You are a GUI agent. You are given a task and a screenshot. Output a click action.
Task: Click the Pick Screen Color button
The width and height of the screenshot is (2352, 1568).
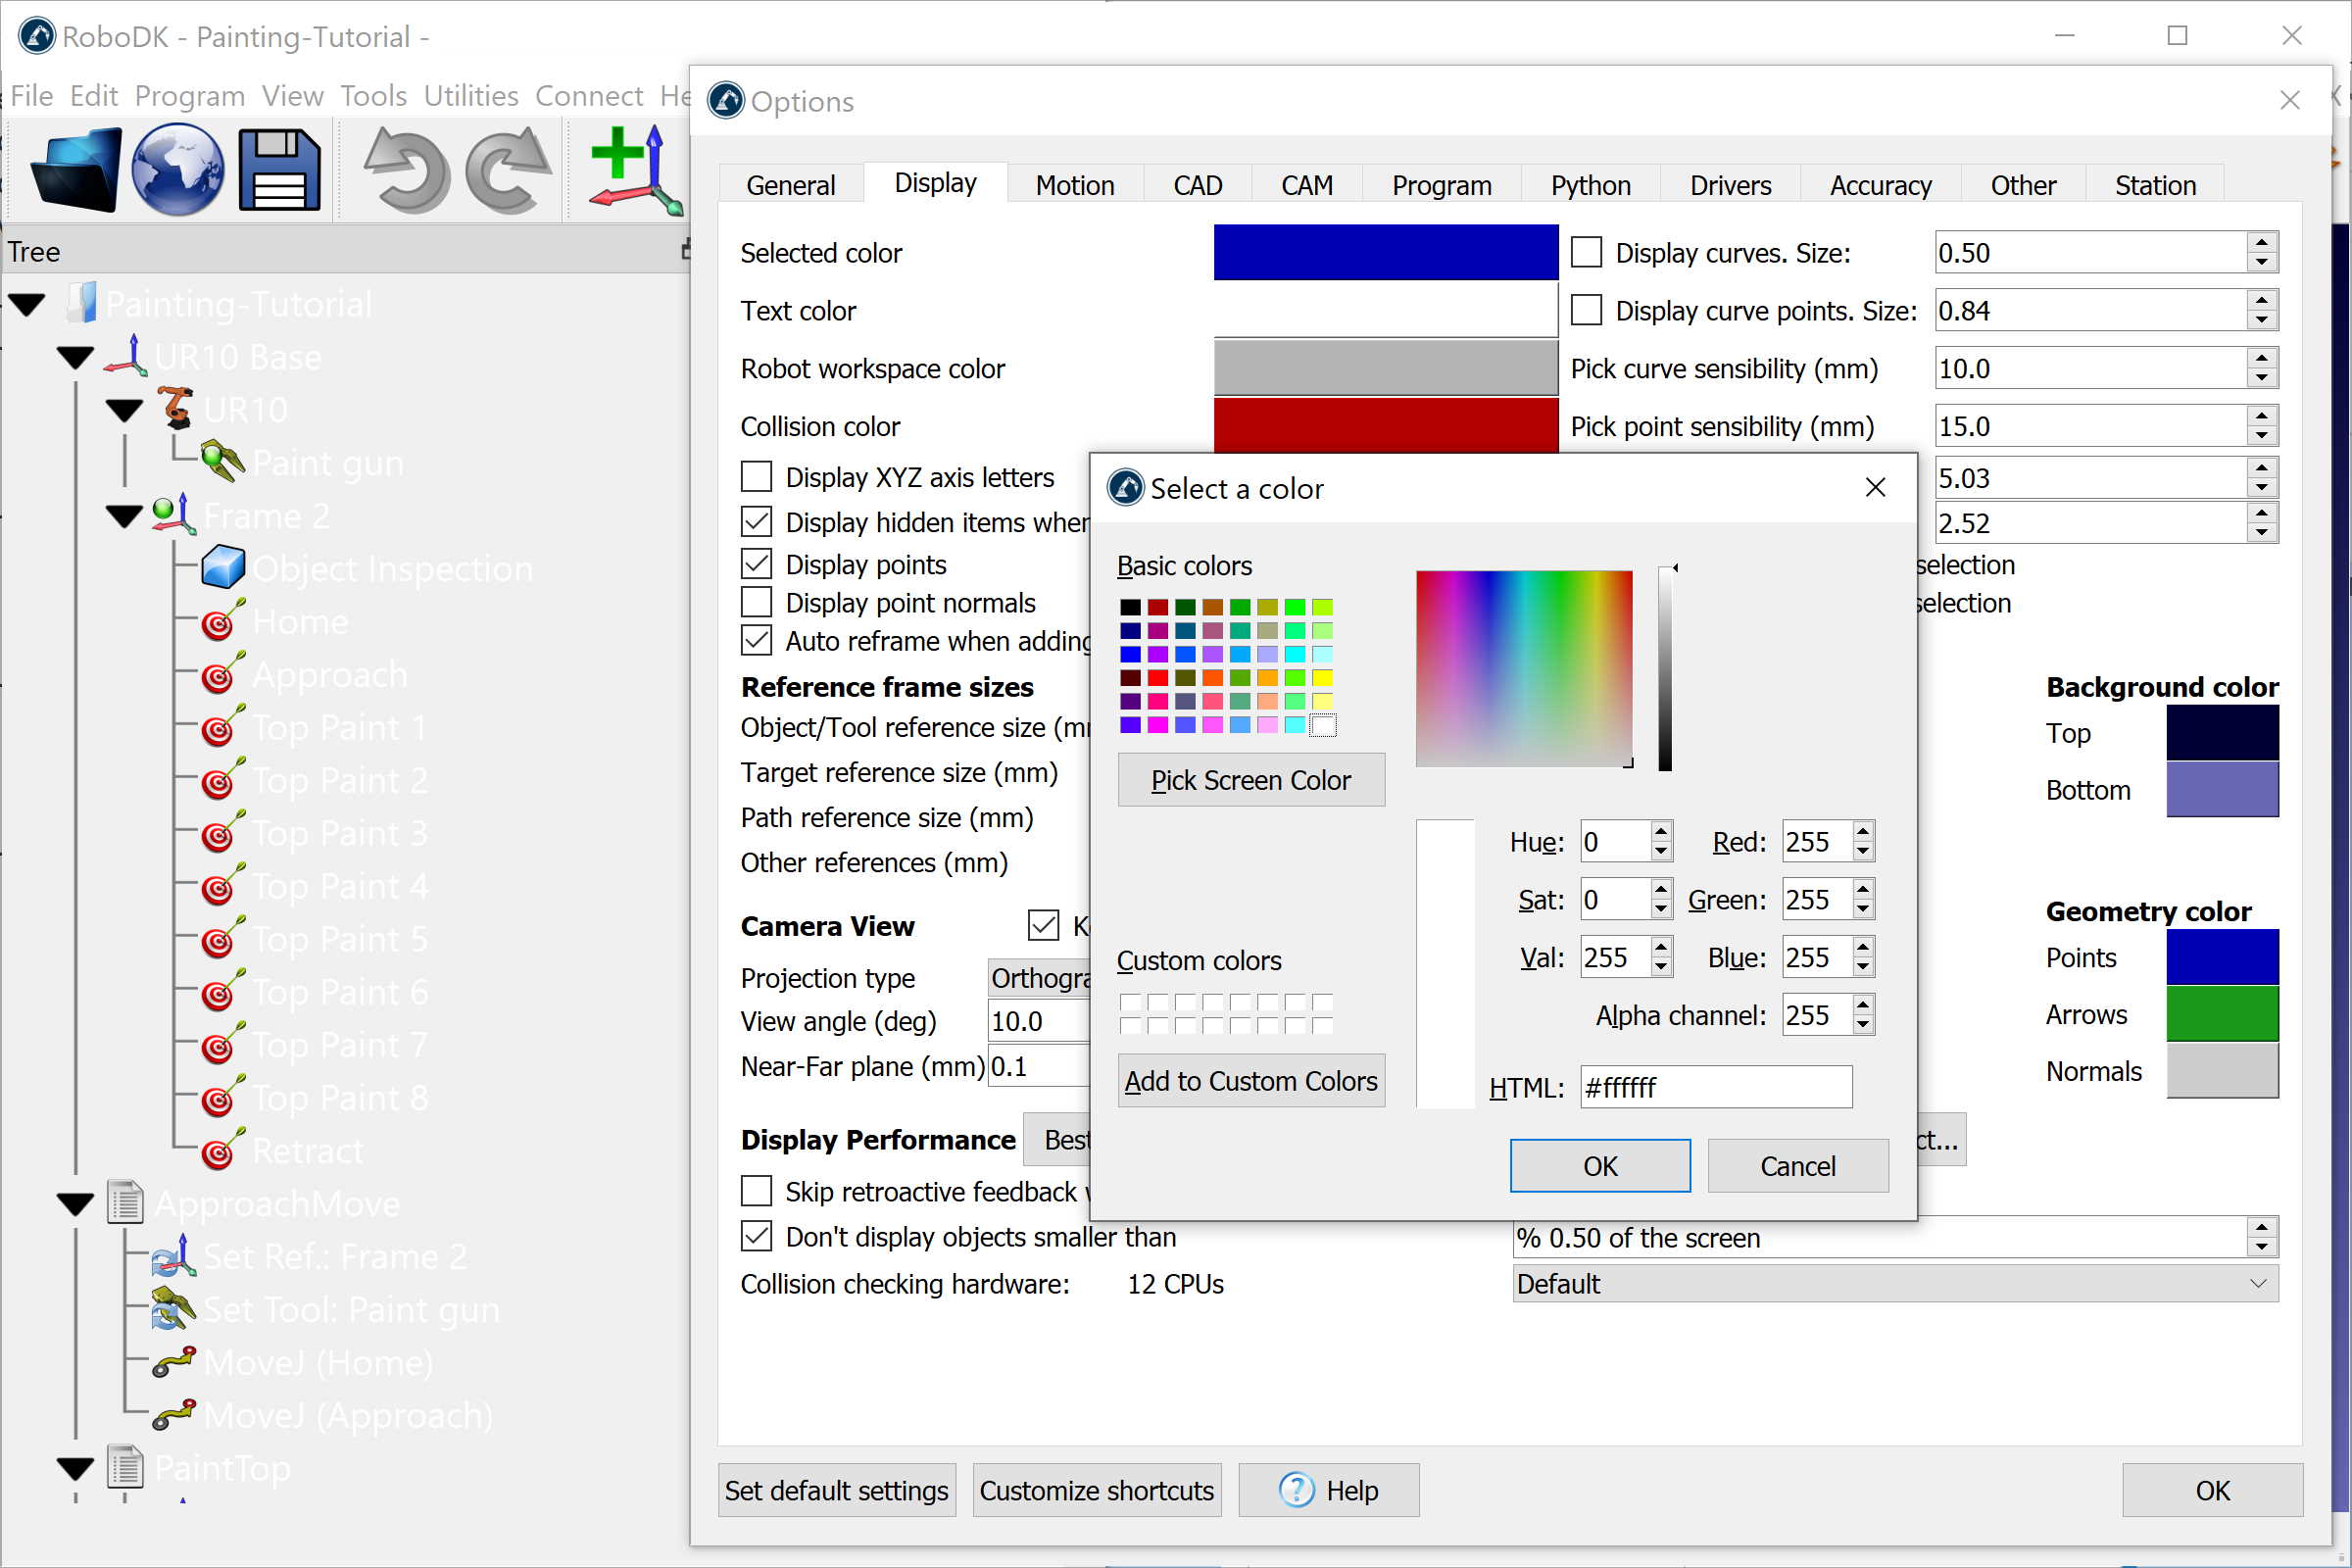[x=1250, y=780]
